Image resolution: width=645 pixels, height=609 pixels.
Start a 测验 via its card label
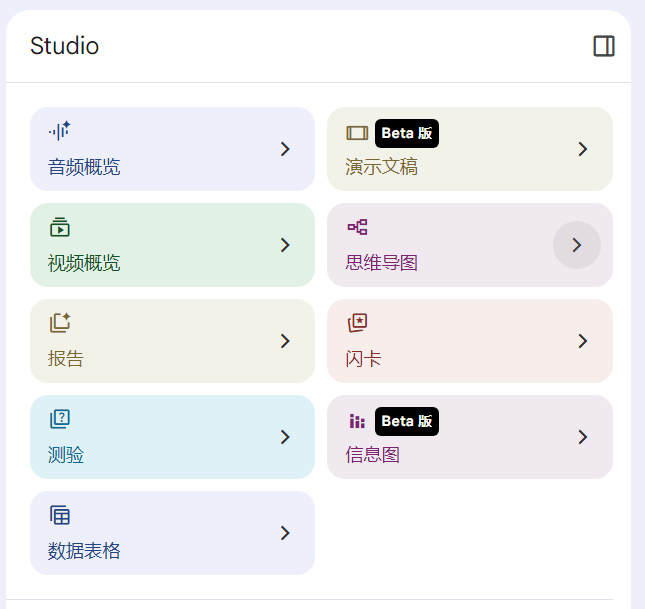click(x=66, y=455)
